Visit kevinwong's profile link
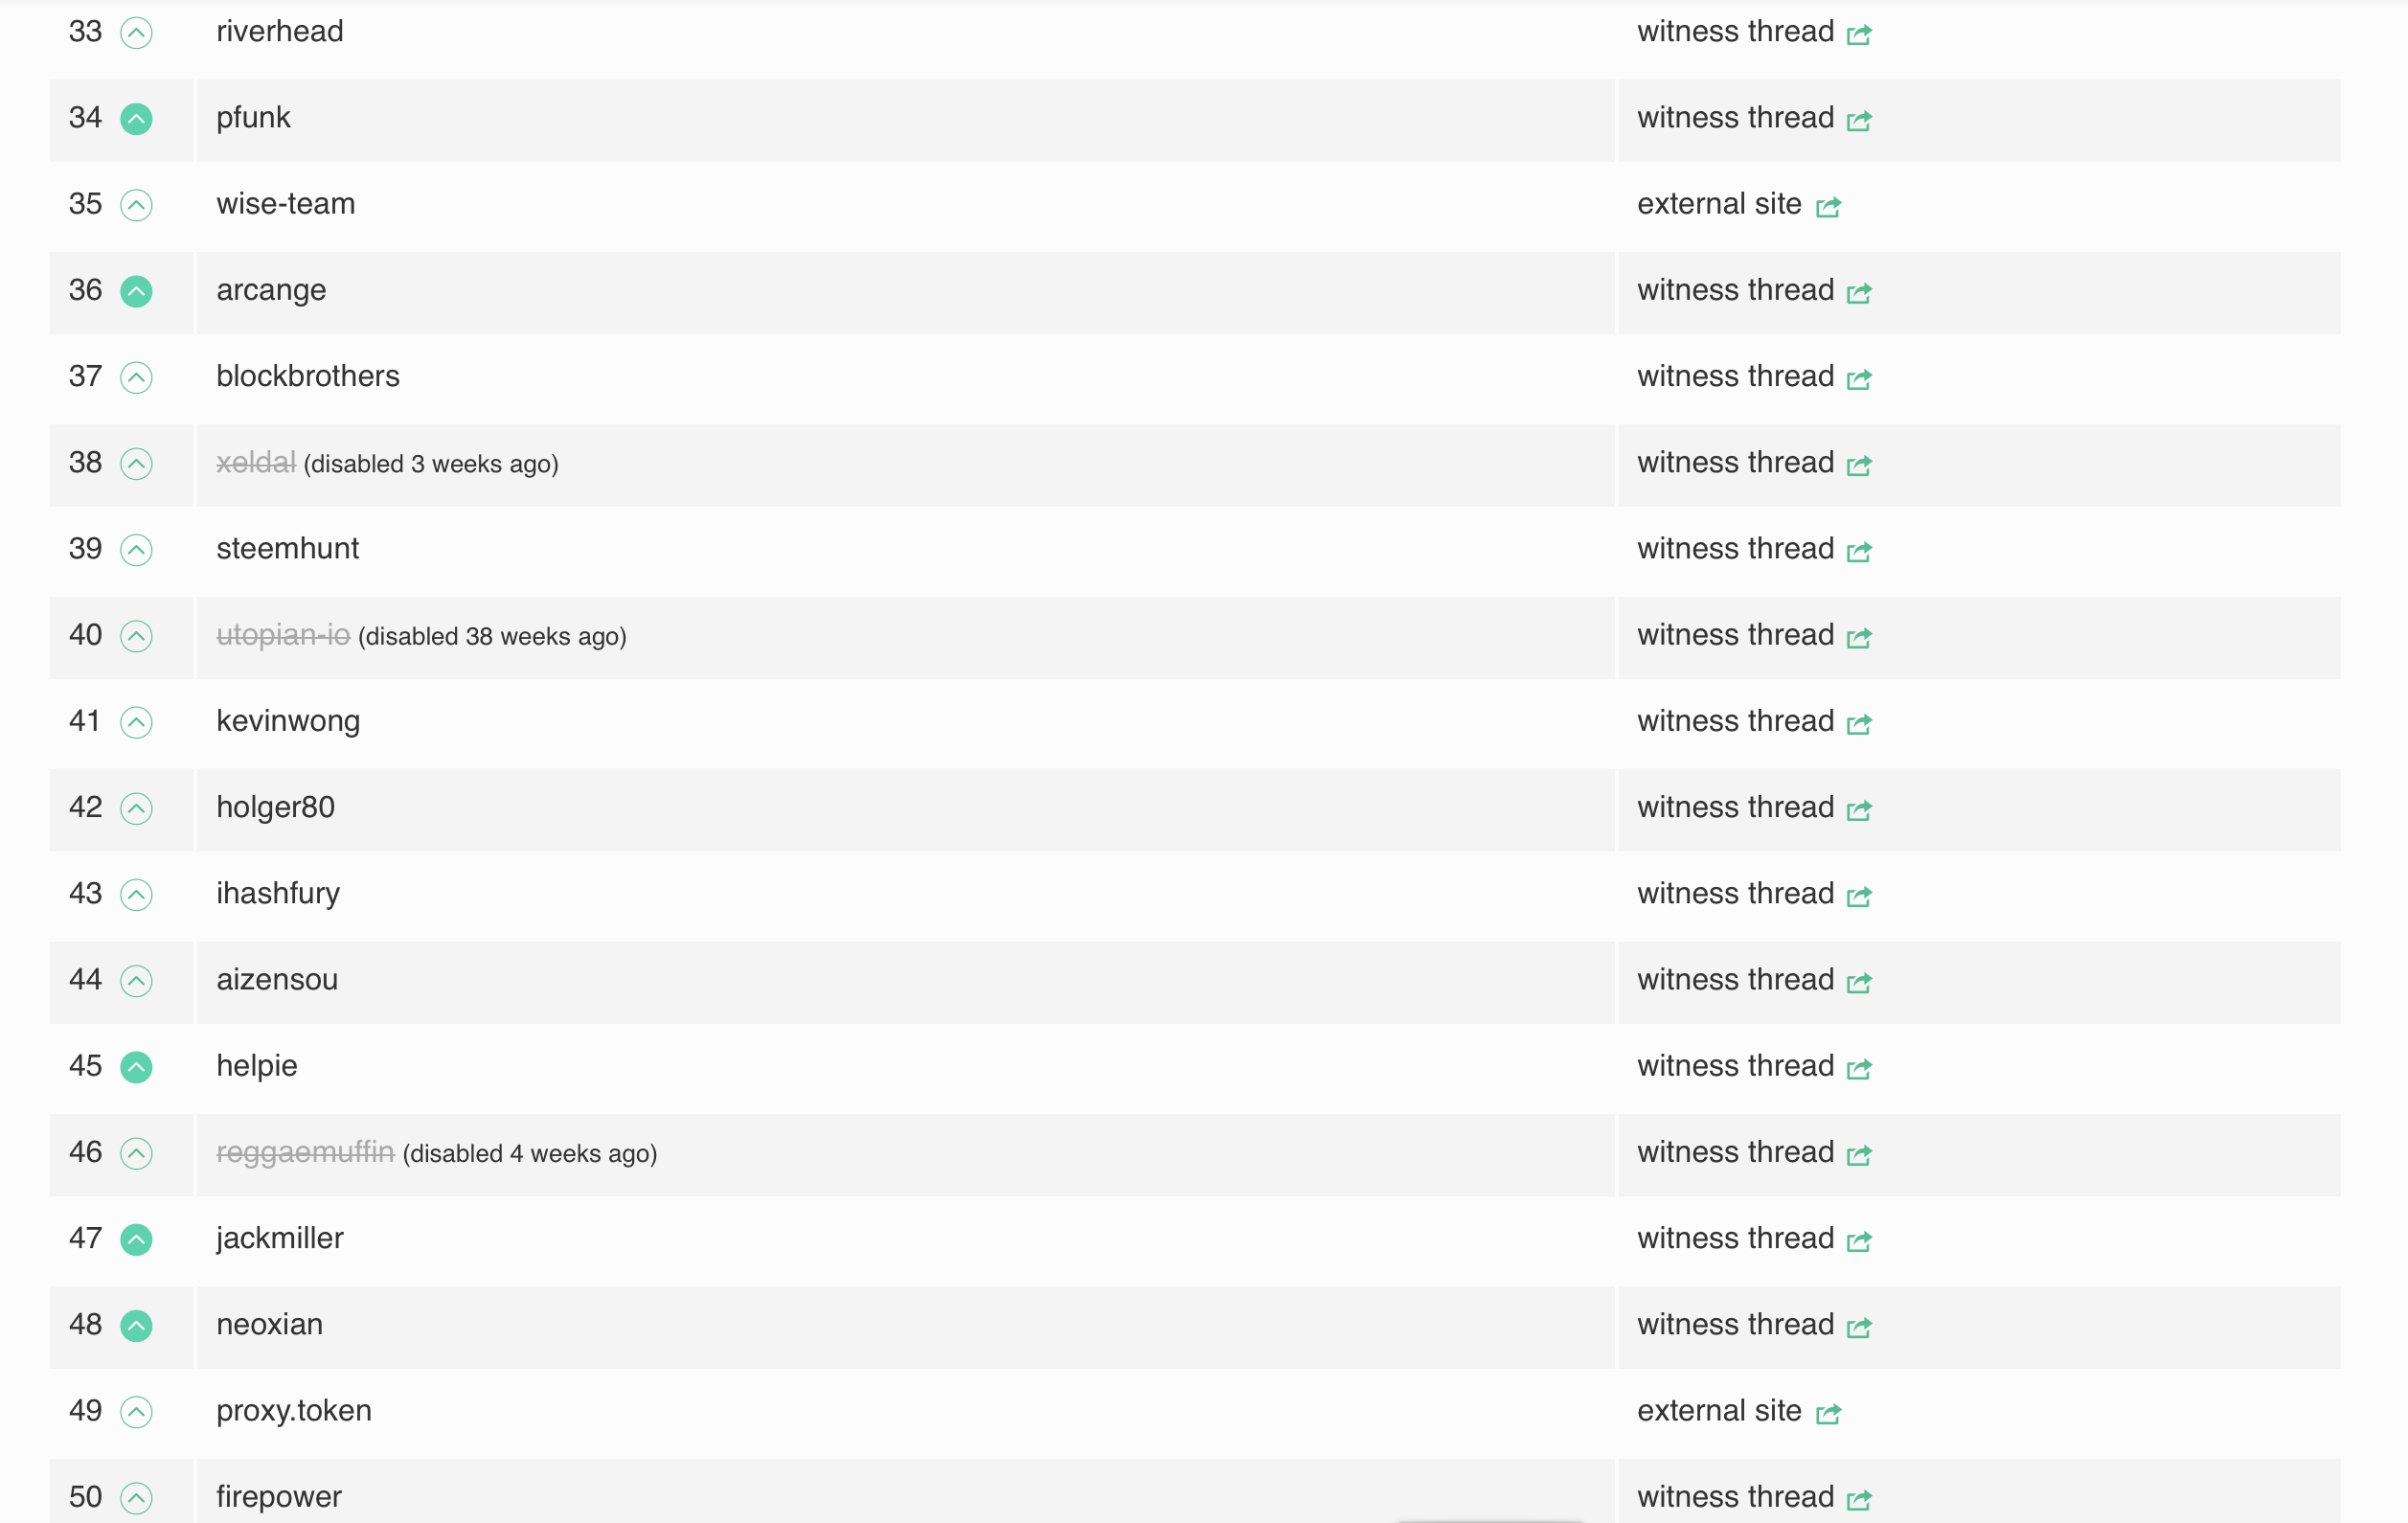The image size is (2408, 1523). (x=288, y=722)
